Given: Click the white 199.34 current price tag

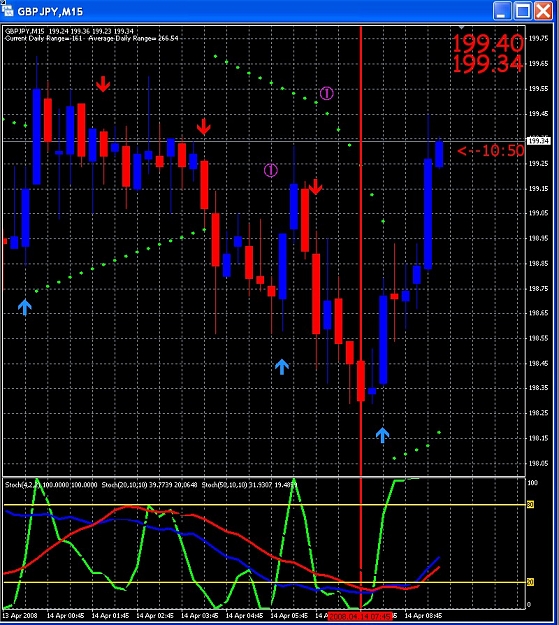Looking at the screenshot, I should (x=539, y=141).
